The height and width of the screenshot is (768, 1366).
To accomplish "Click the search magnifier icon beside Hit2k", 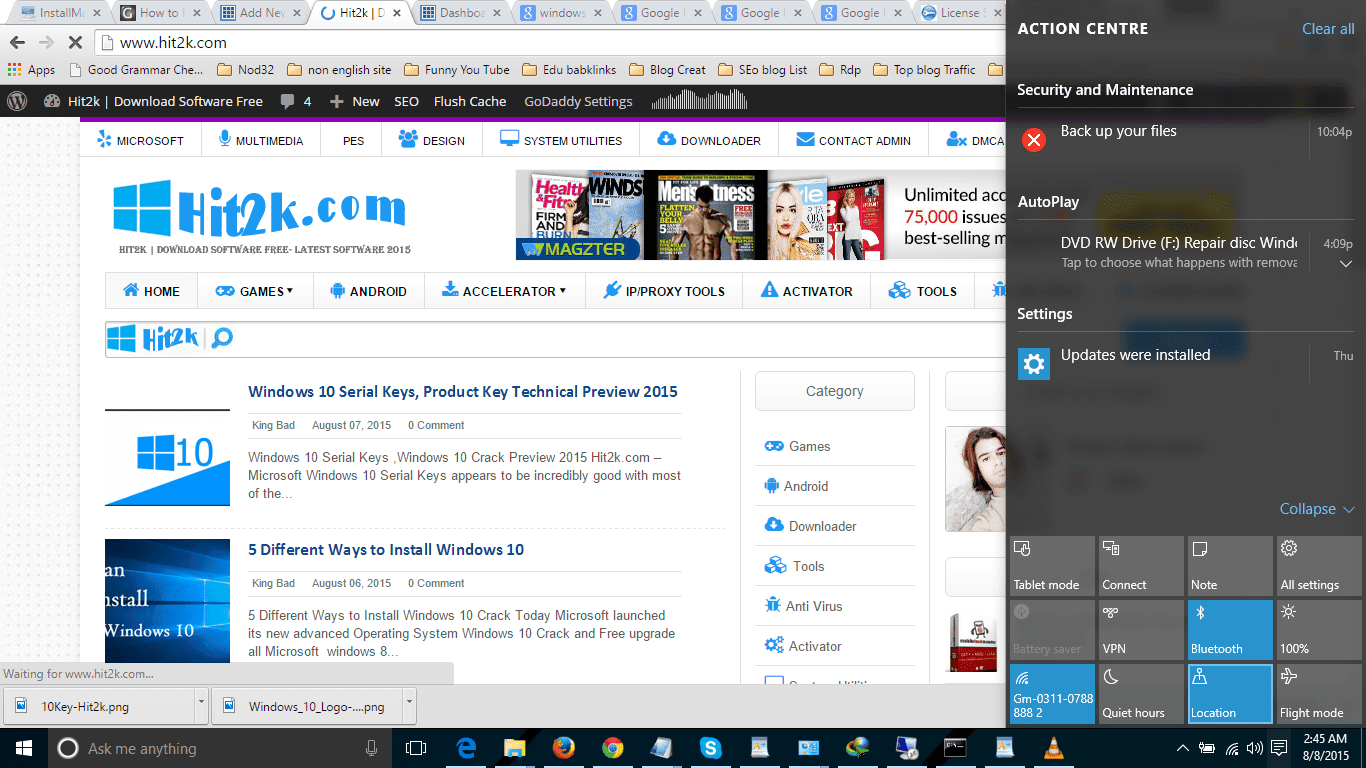I will [x=222, y=338].
